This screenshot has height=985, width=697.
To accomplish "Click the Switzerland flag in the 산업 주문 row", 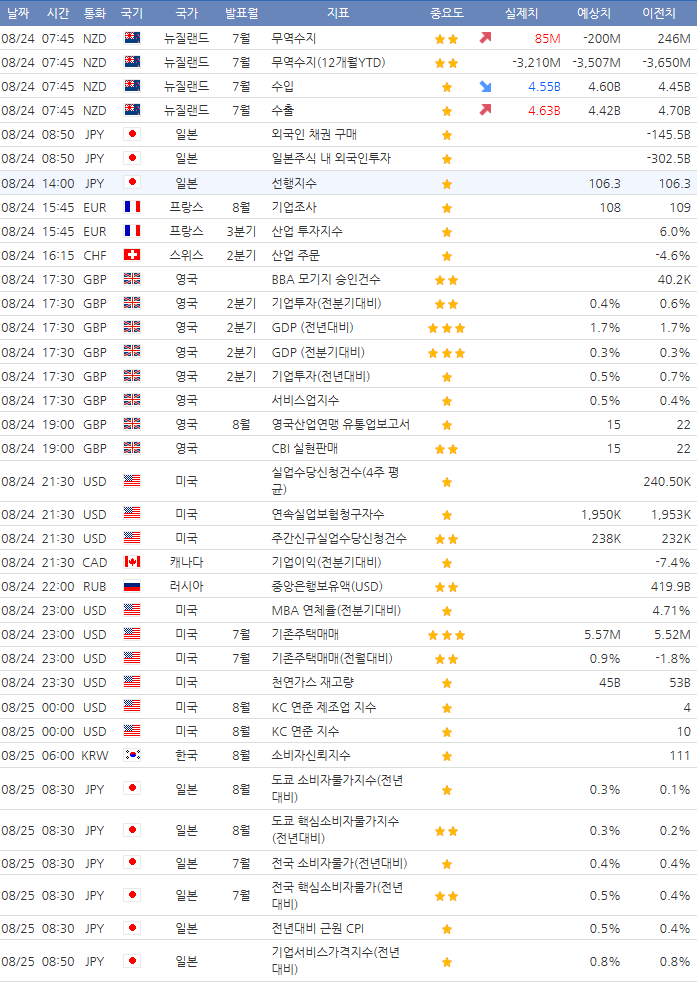I will pyautogui.click(x=132, y=255).
